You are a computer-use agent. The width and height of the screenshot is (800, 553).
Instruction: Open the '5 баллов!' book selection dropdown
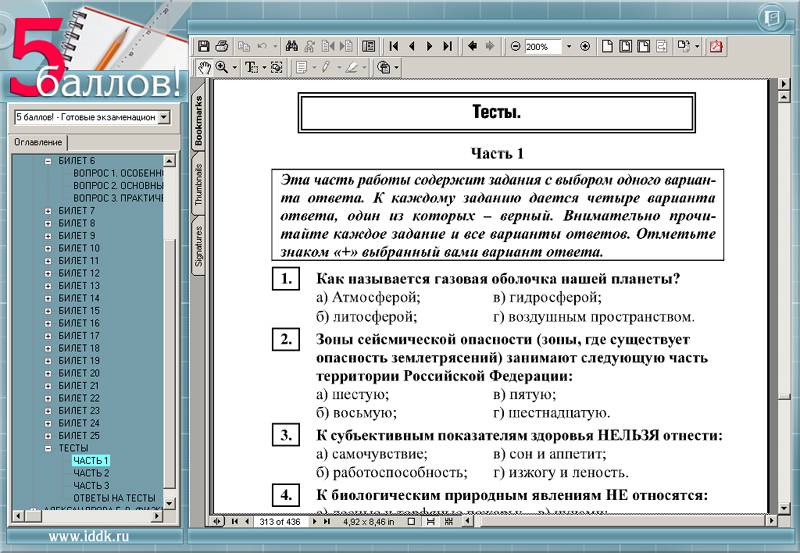tap(164, 117)
